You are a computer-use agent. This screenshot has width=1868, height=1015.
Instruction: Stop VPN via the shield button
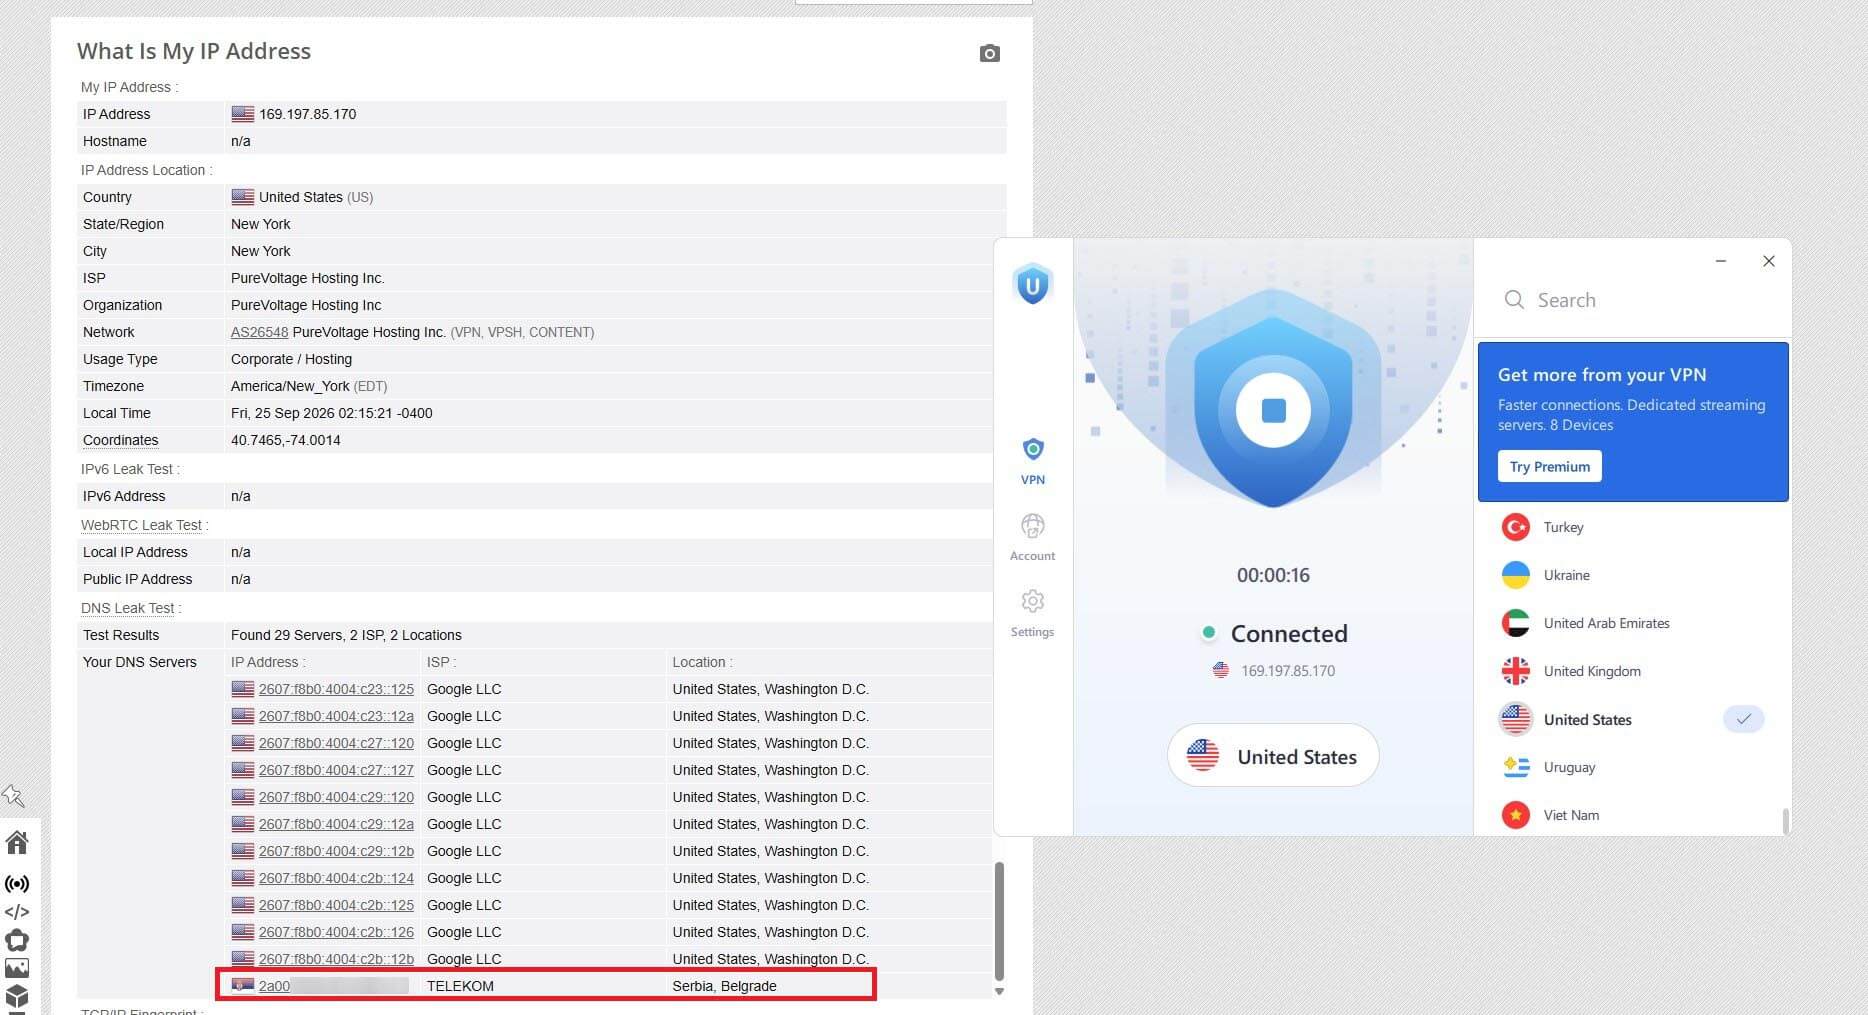click(1273, 410)
